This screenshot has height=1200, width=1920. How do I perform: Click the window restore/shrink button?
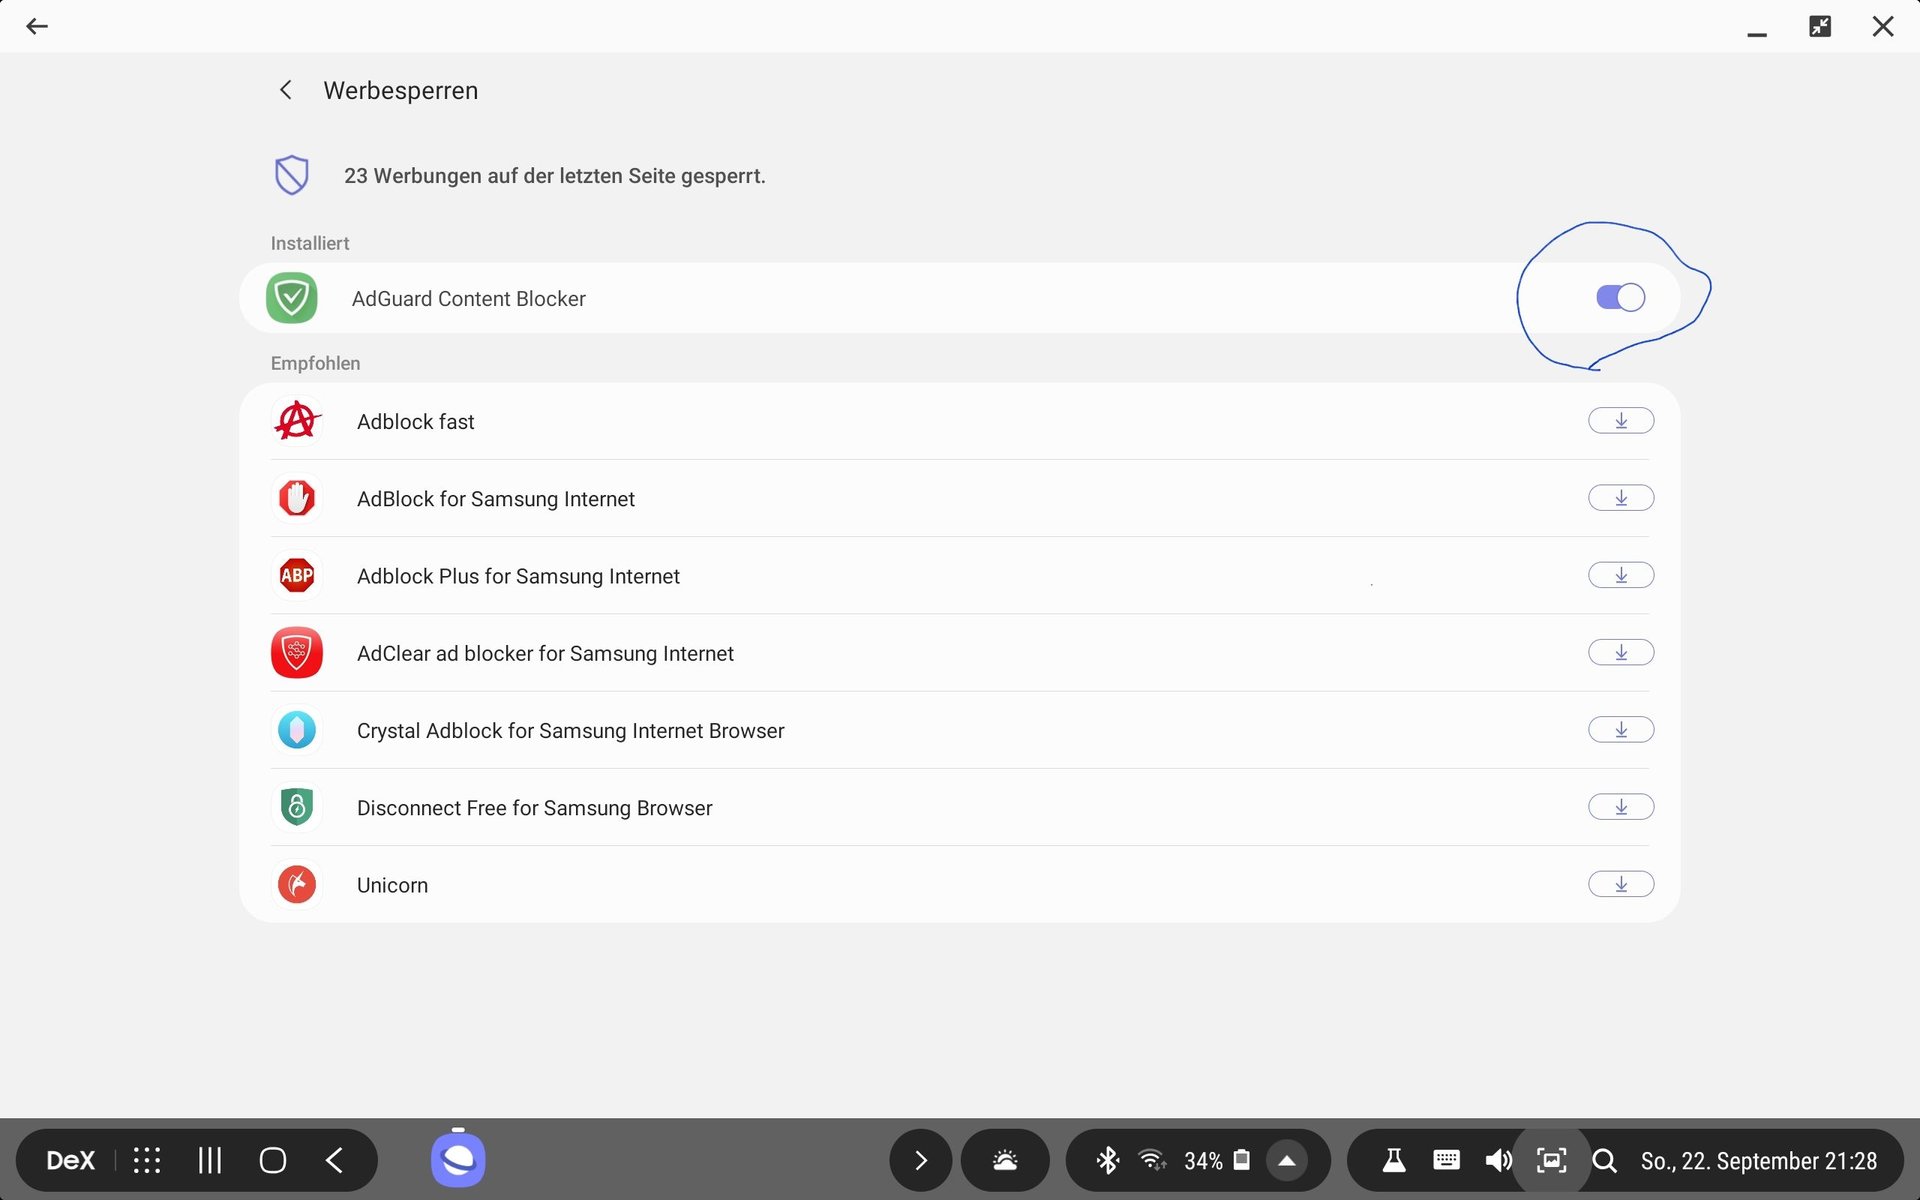pos(1820,26)
